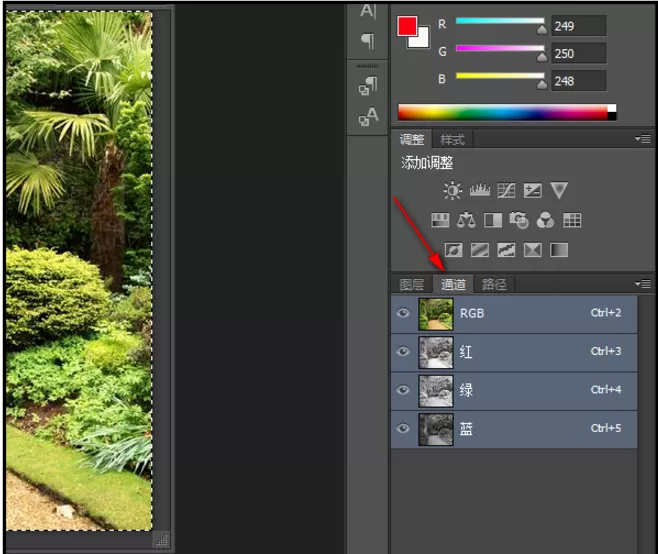Switch to the 路径 tab
658x554 pixels.
[x=494, y=285]
